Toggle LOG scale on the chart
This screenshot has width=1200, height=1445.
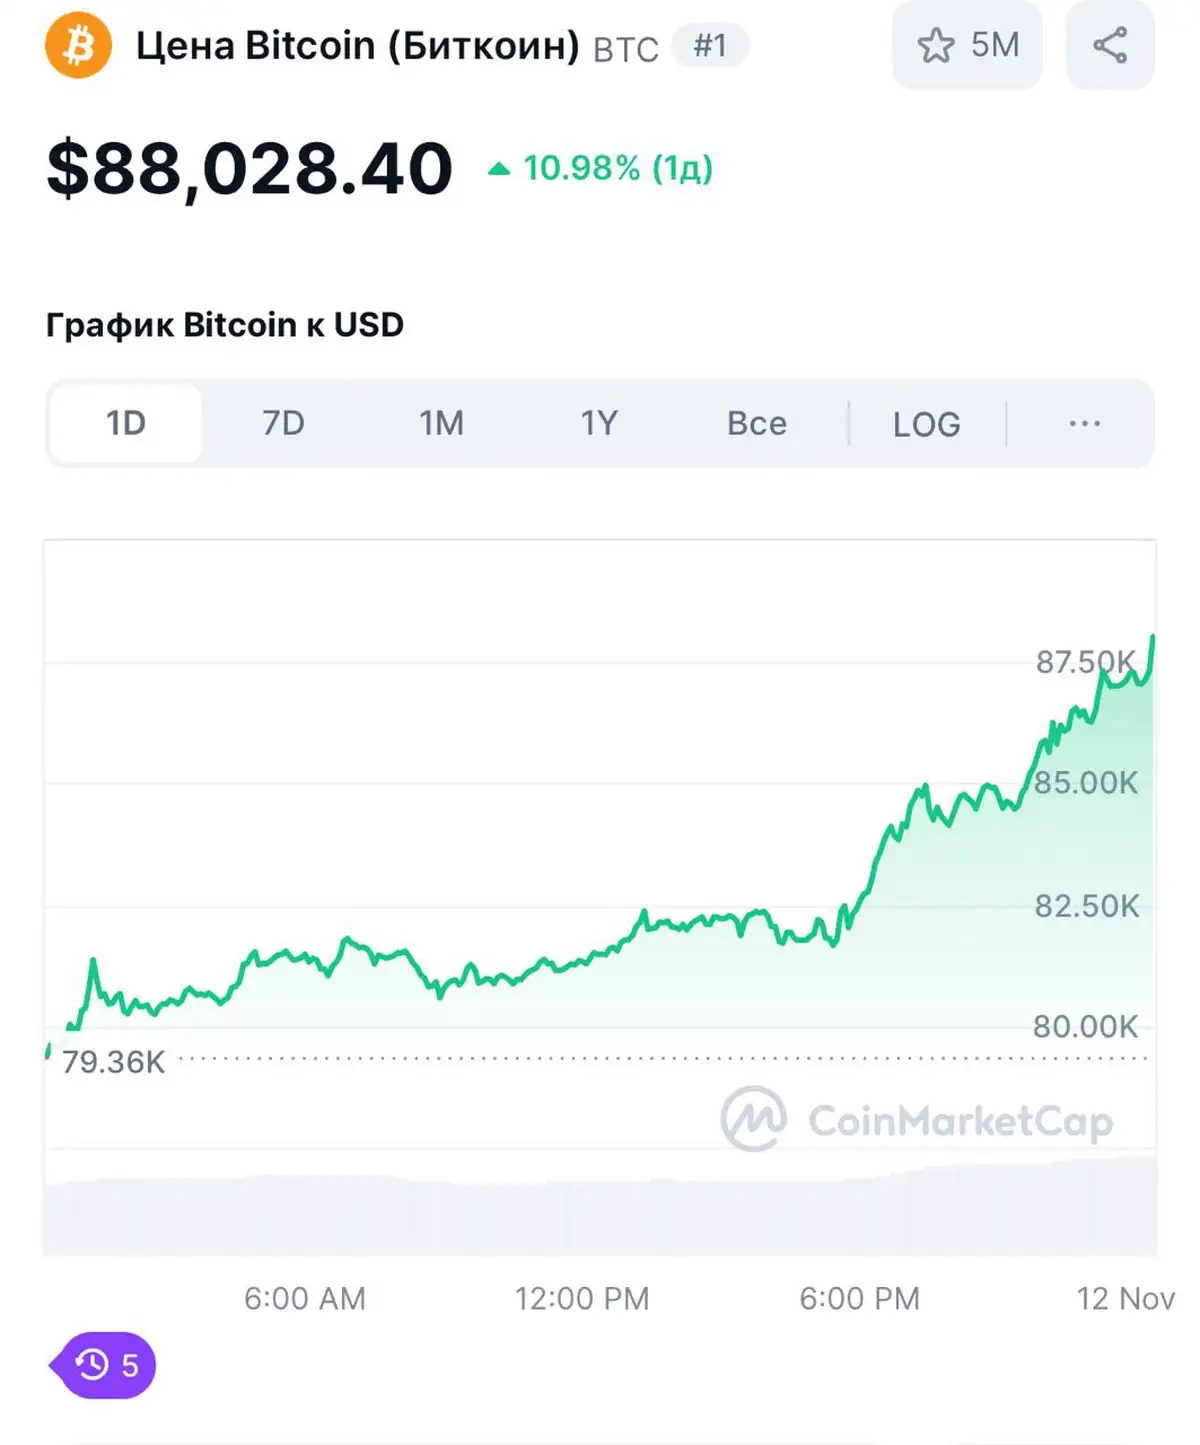pos(927,424)
